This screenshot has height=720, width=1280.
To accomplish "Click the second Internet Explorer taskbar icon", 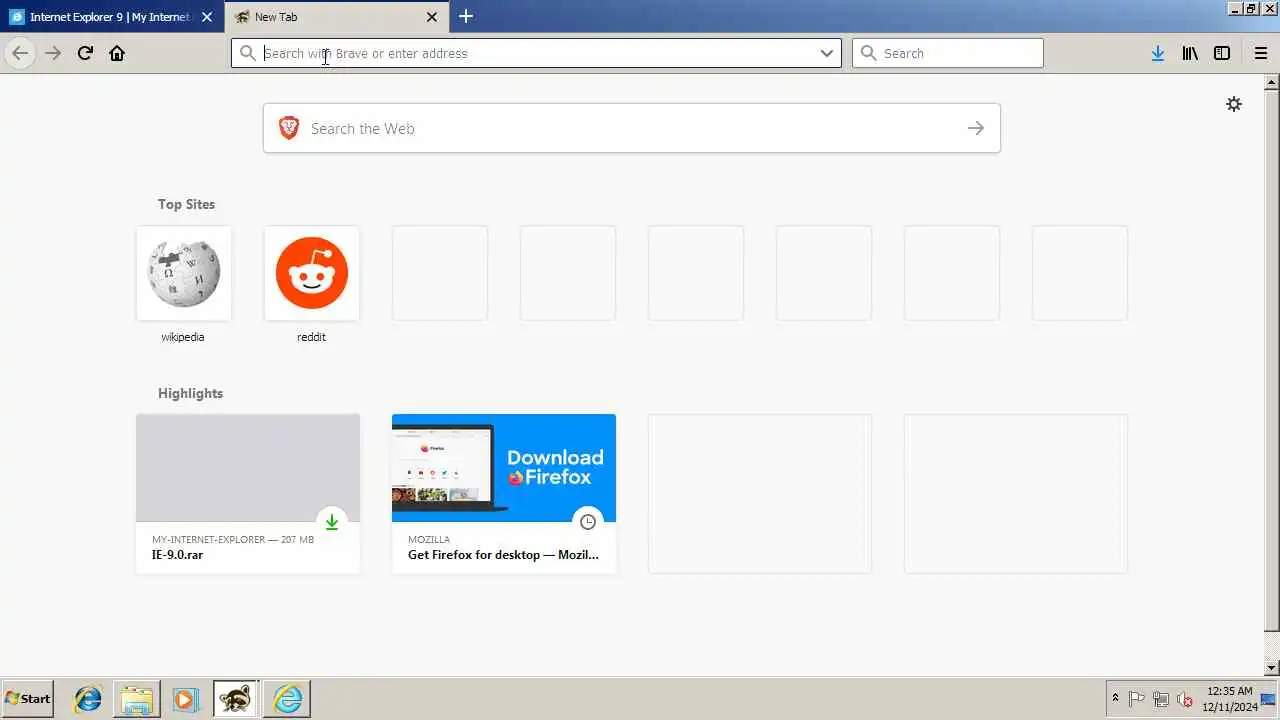I will point(288,699).
